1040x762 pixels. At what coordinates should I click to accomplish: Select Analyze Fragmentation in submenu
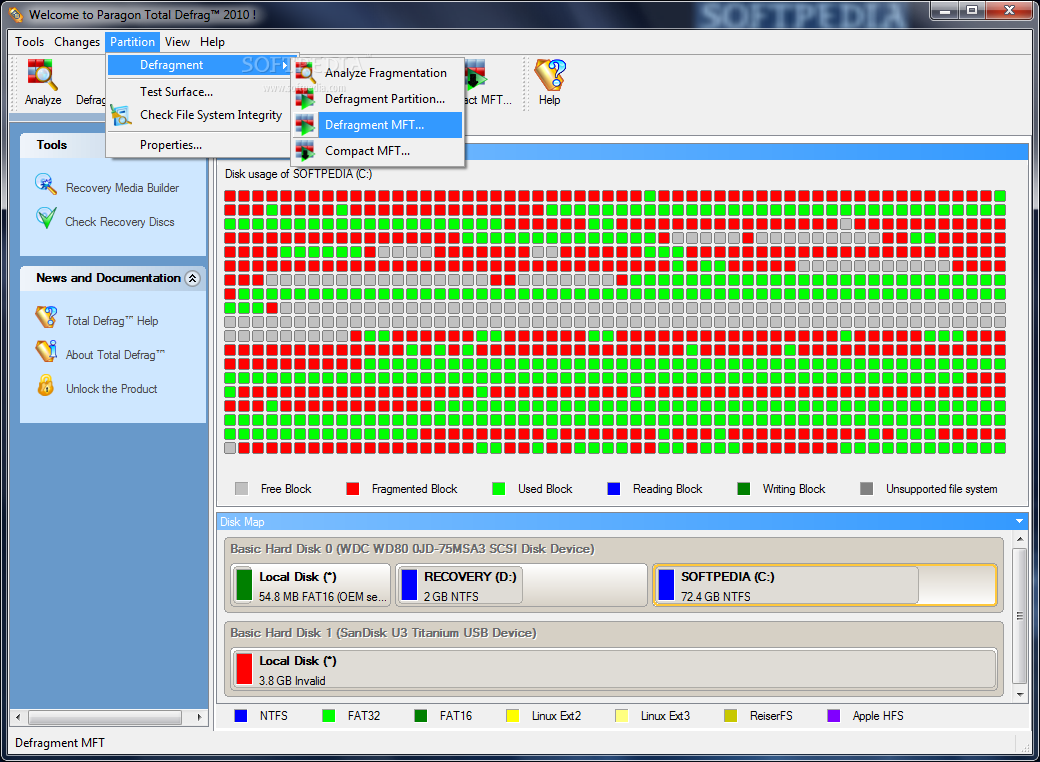(x=377, y=72)
